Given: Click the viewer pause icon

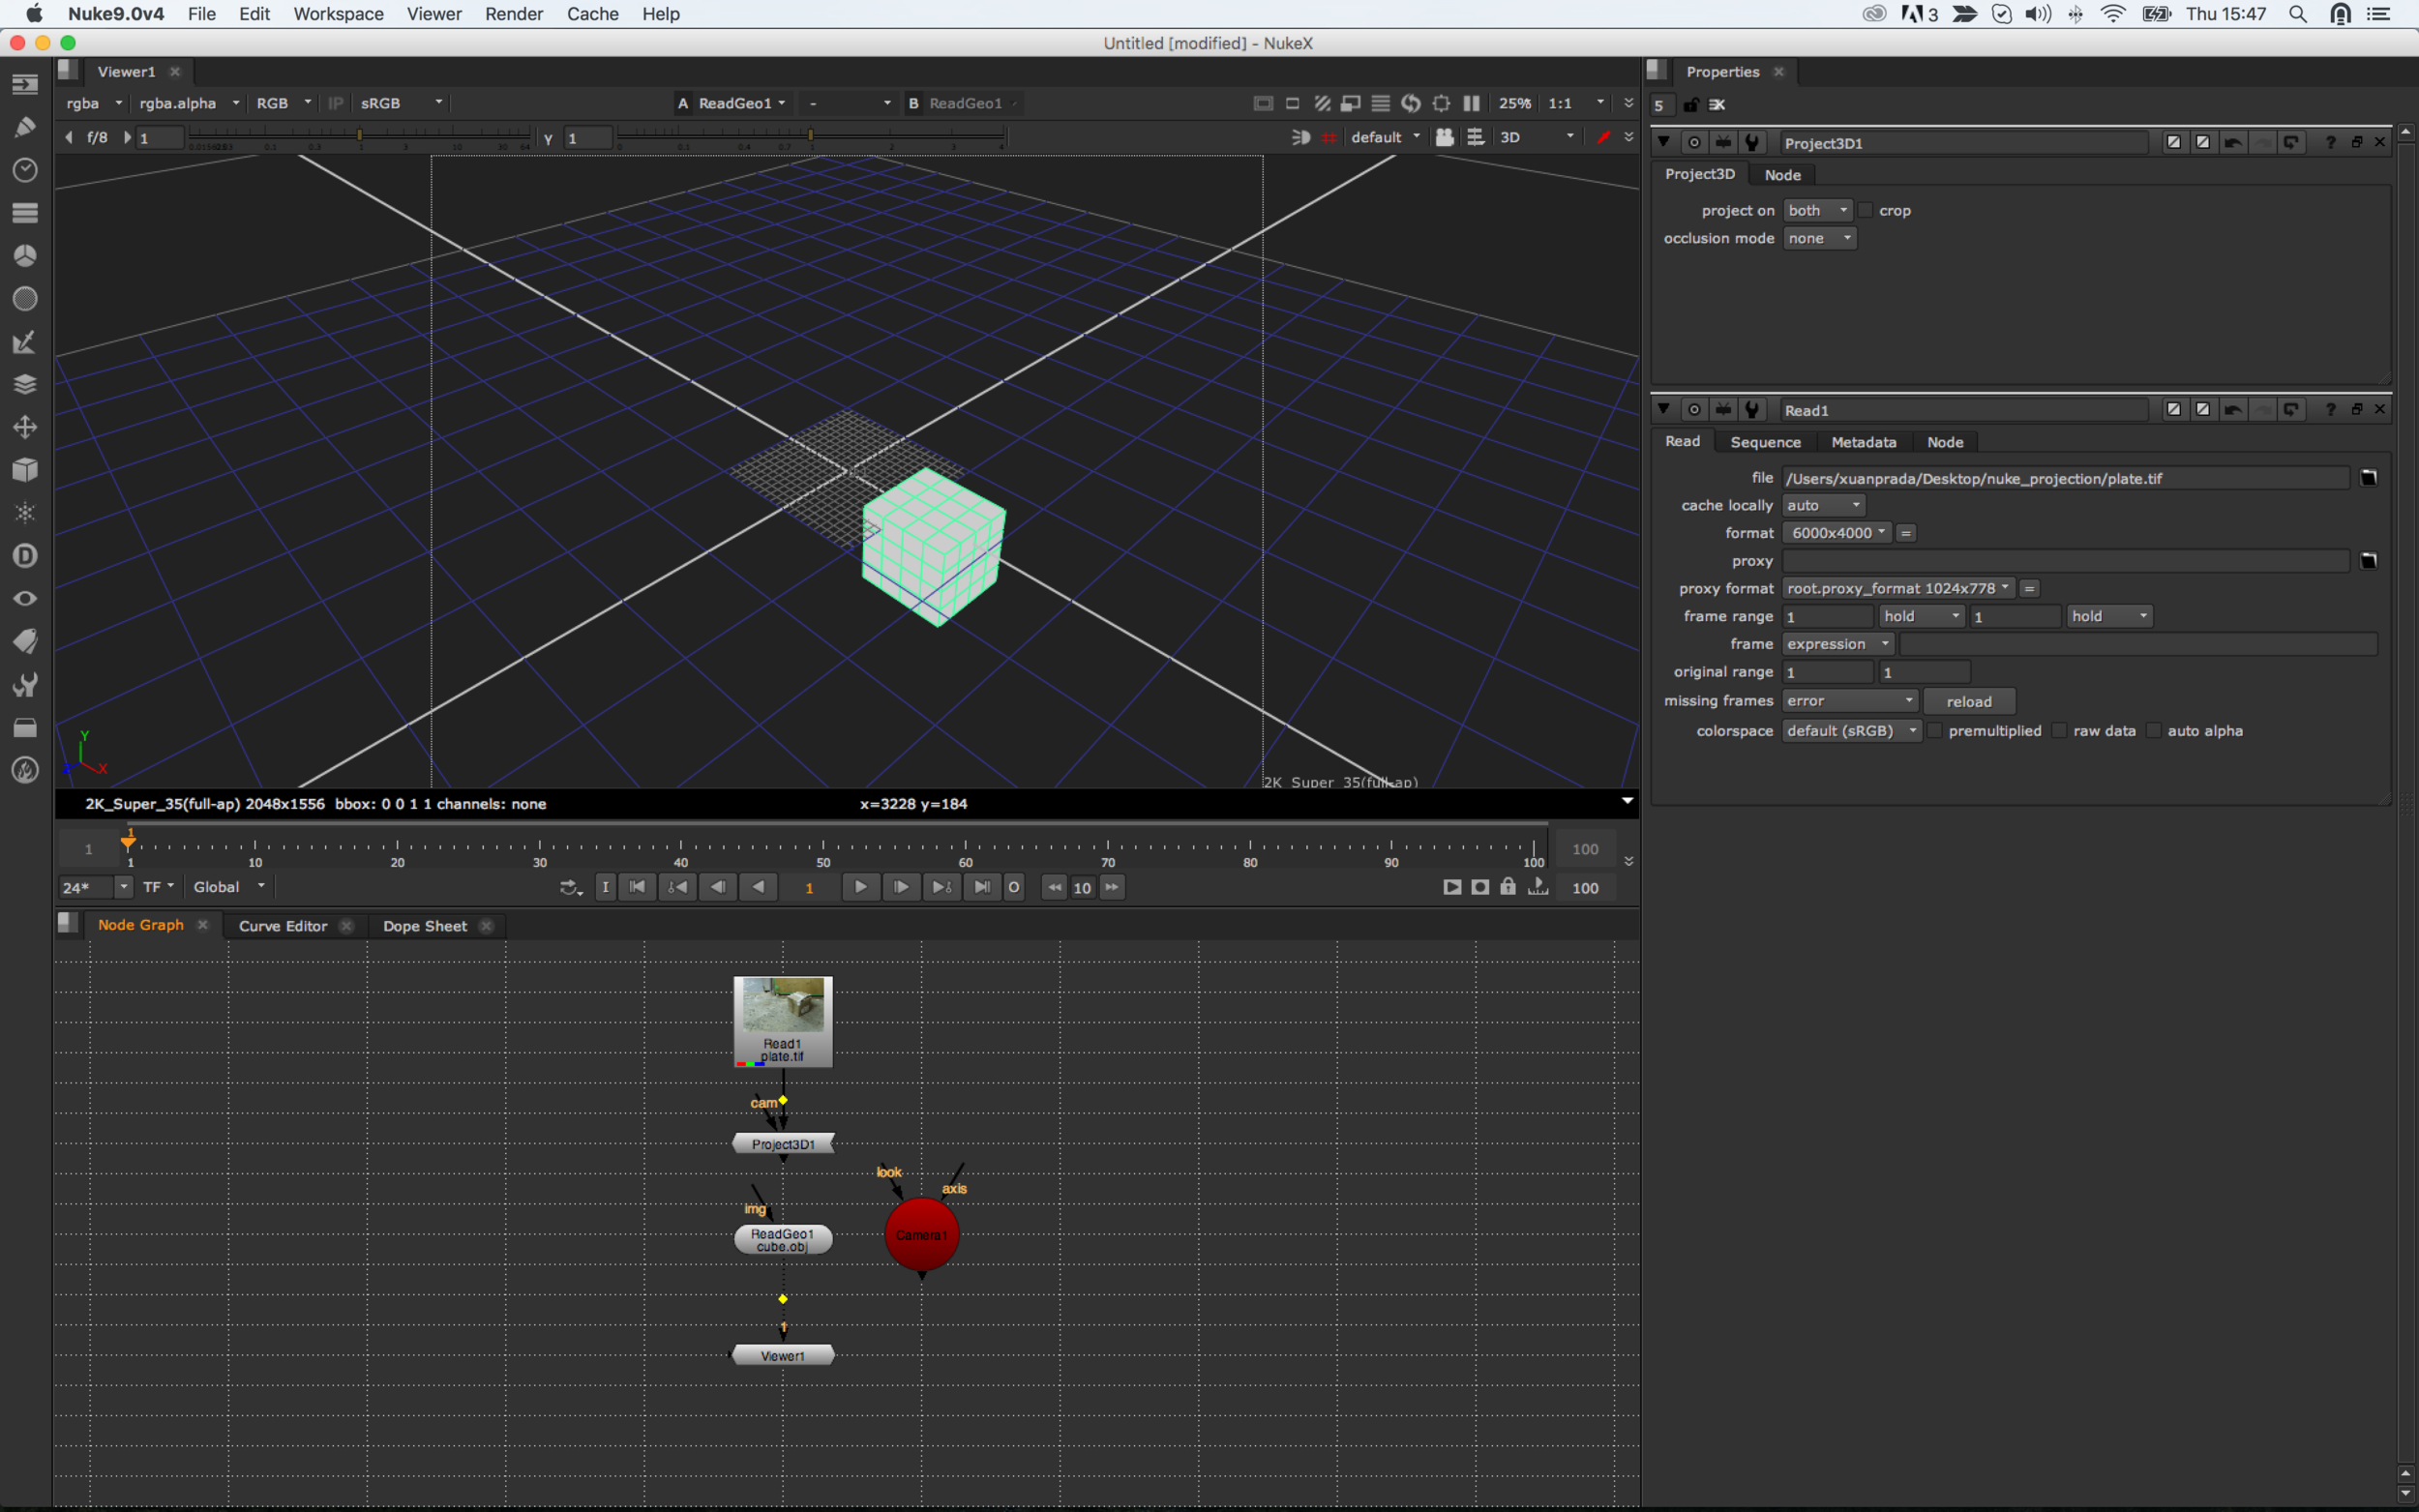Looking at the screenshot, I should click(1471, 103).
